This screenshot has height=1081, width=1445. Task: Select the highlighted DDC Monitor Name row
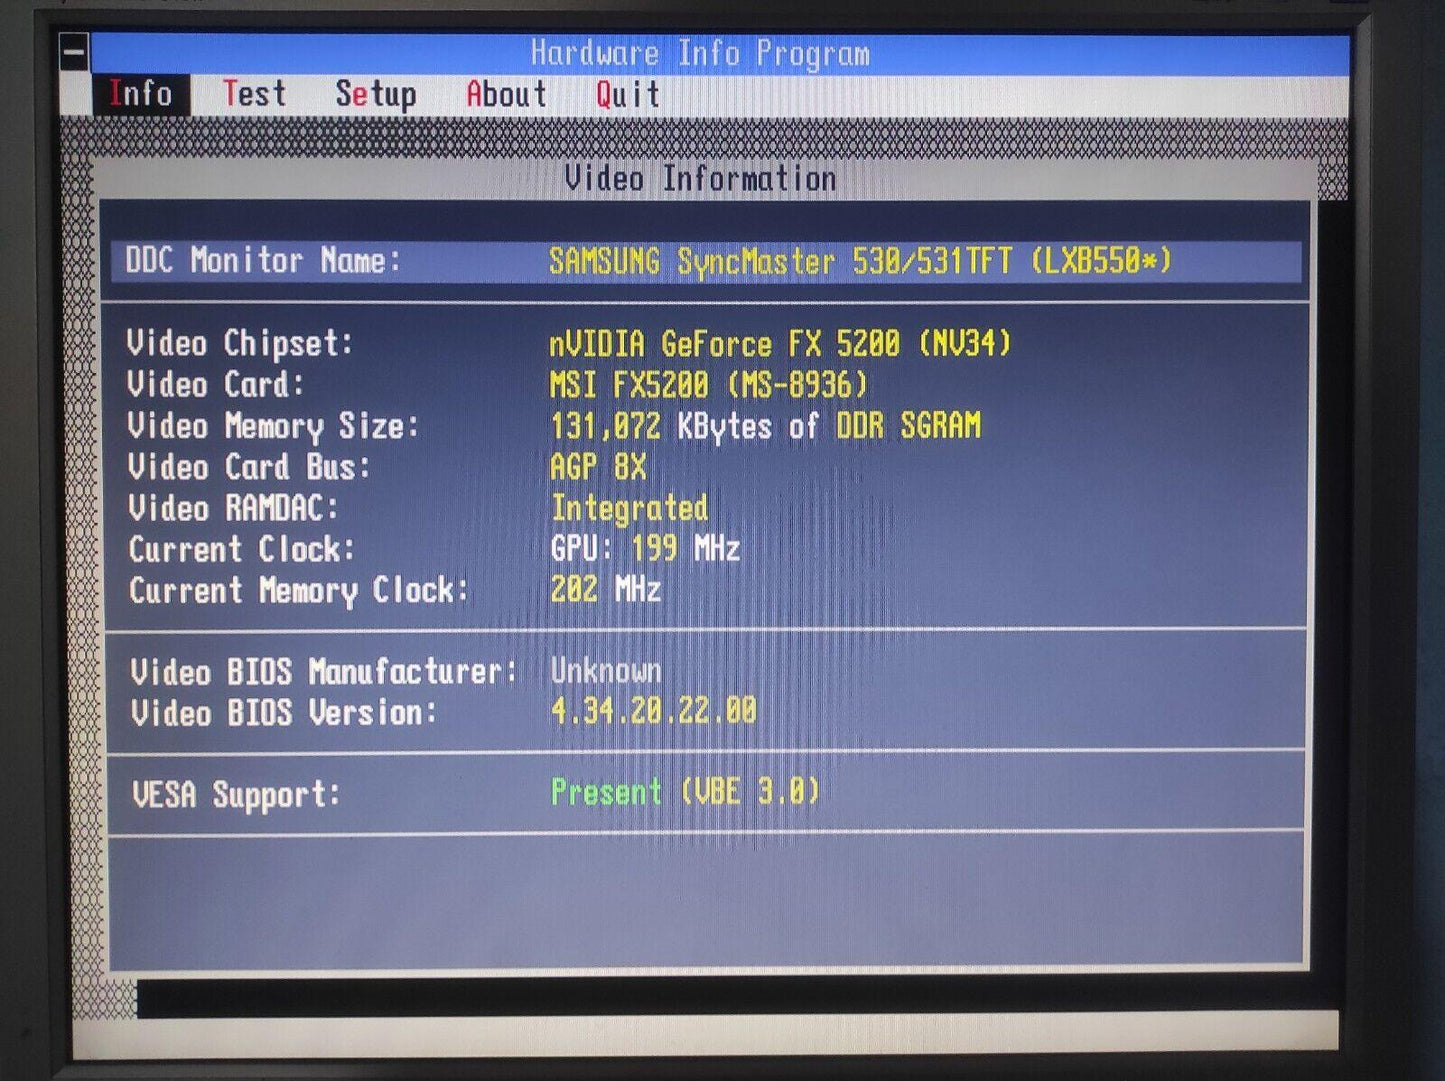705,261
